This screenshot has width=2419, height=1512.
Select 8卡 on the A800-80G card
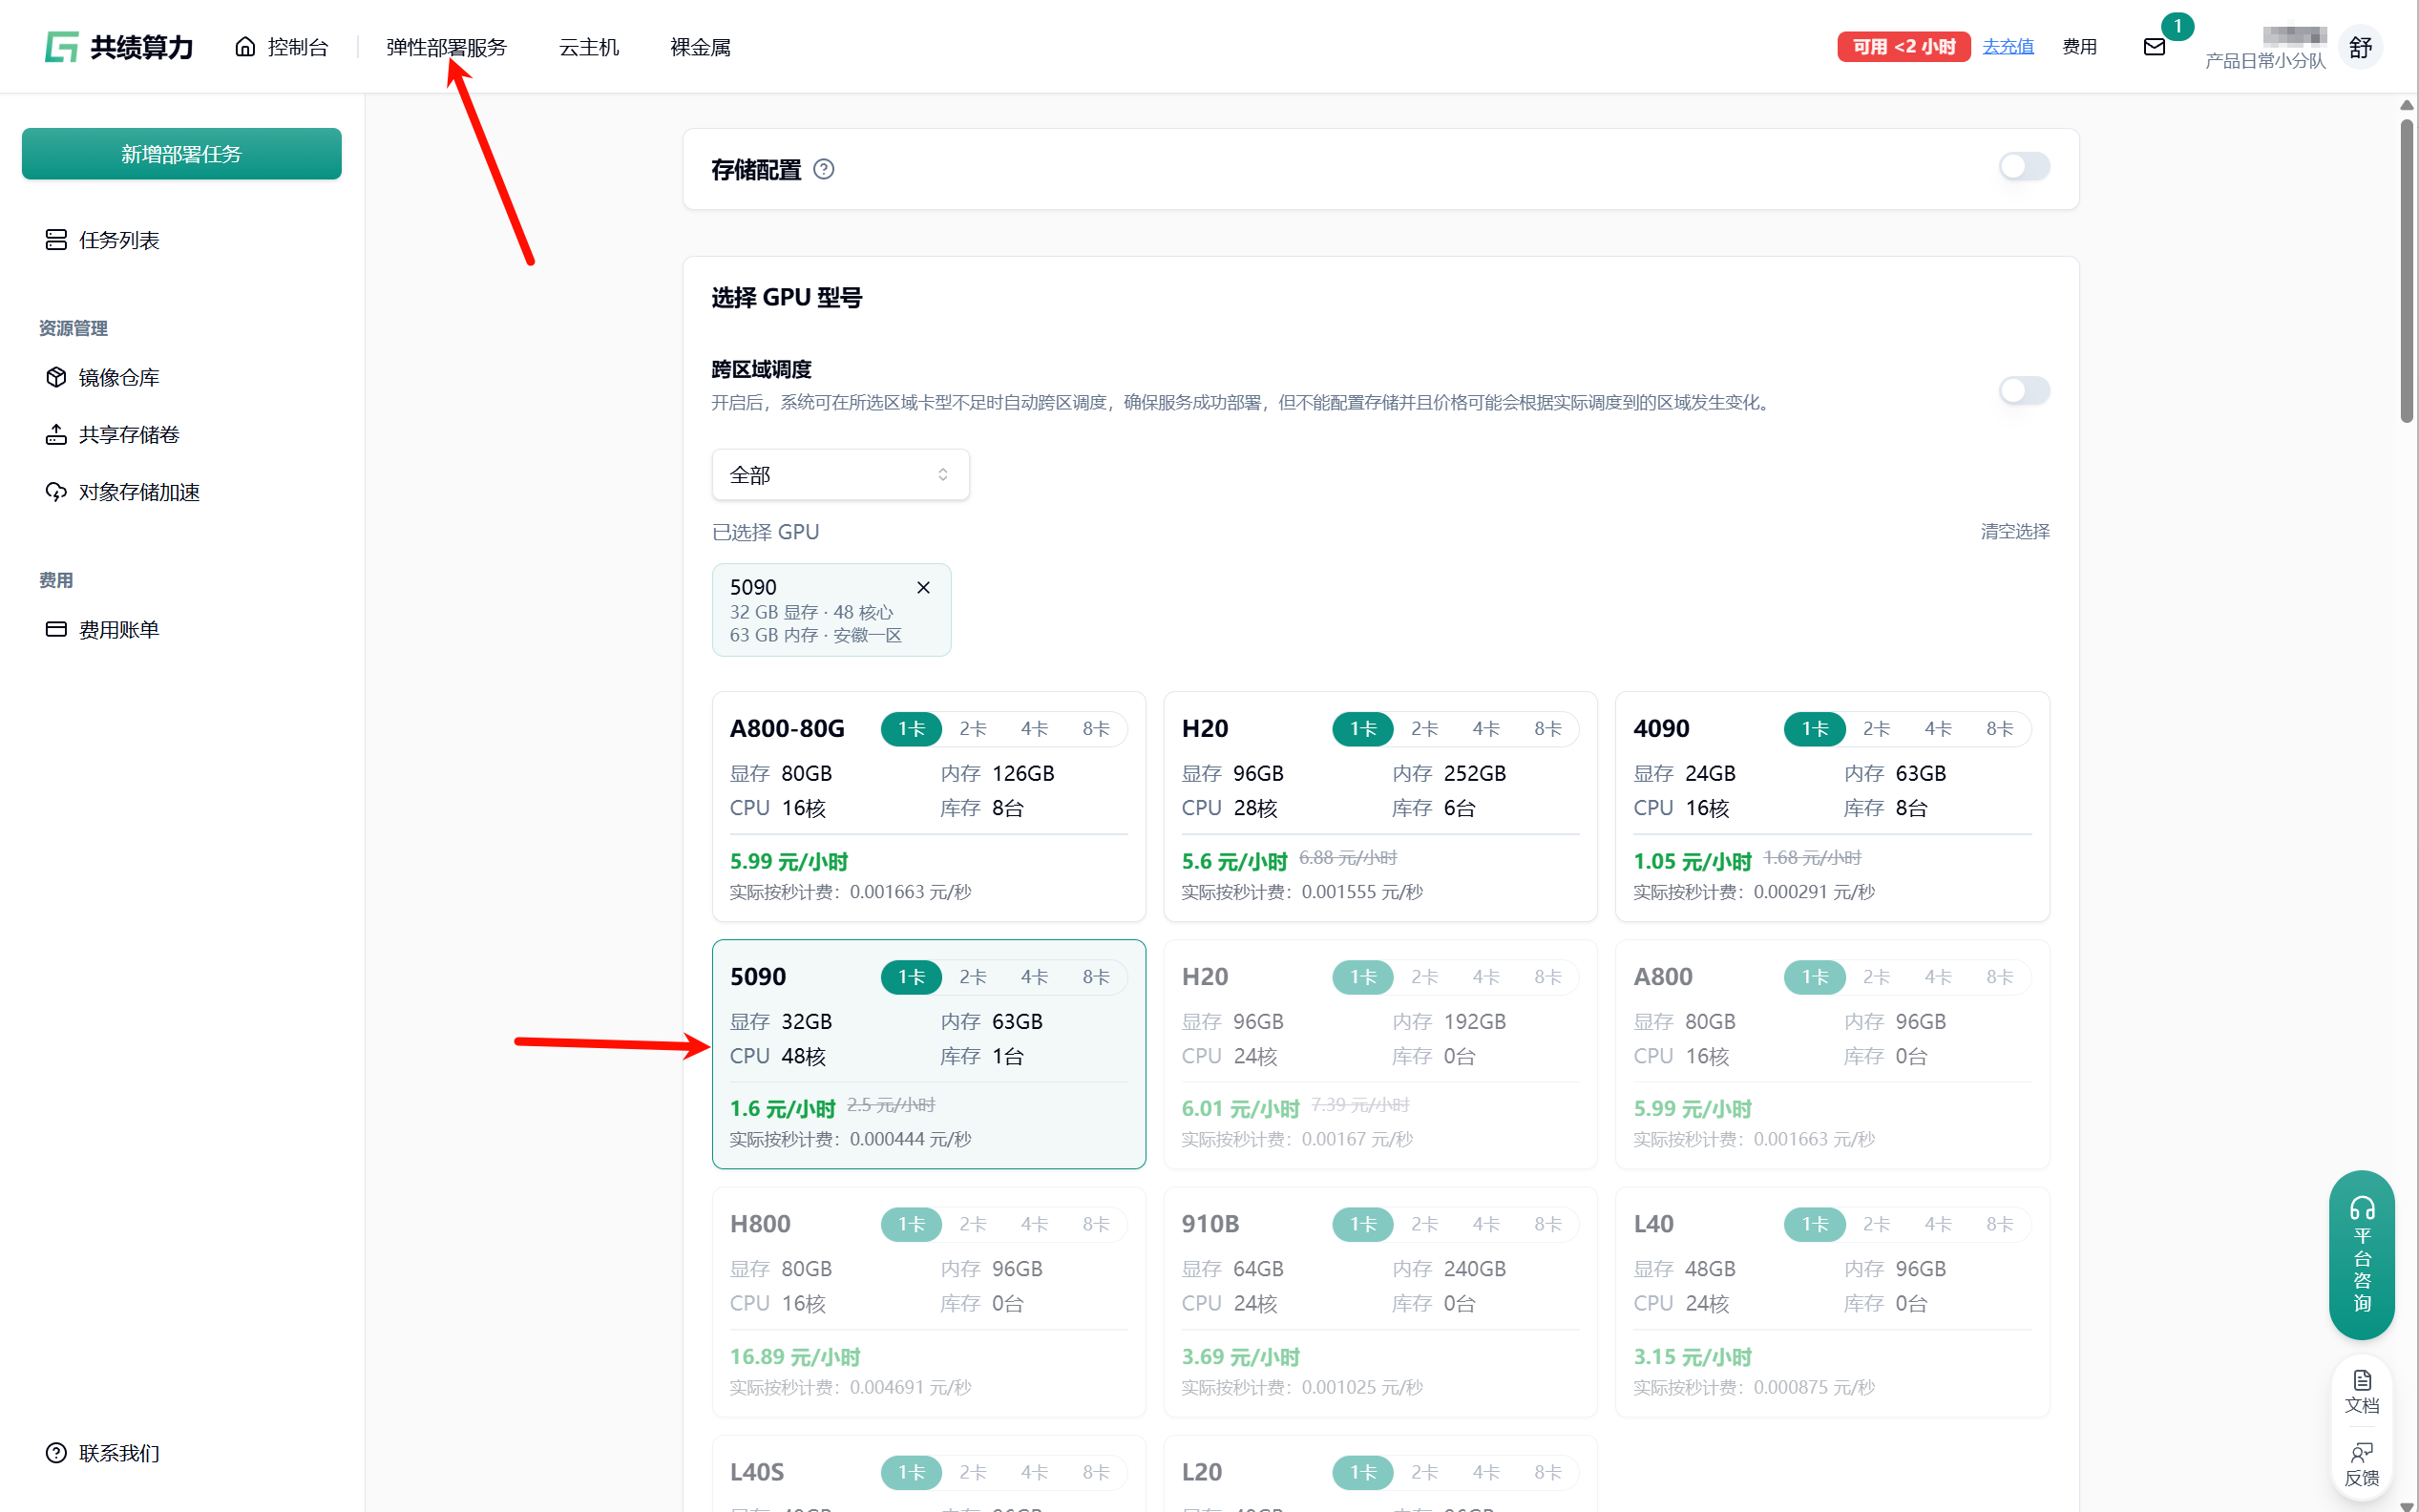[1095, 729]
